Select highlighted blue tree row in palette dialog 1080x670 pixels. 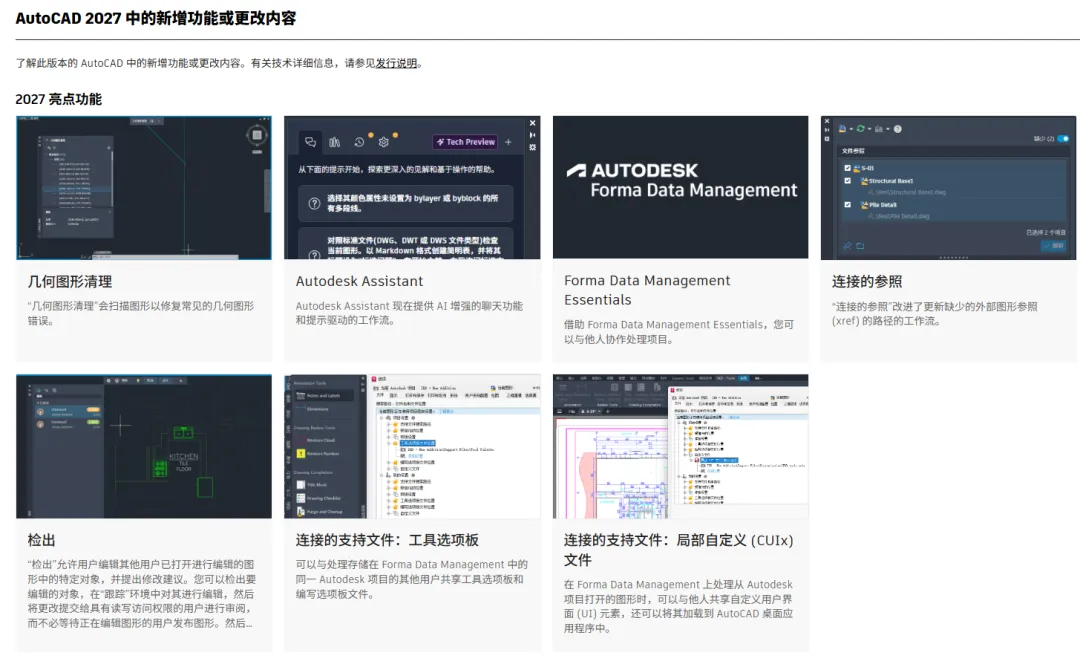[x=418, y=443]
